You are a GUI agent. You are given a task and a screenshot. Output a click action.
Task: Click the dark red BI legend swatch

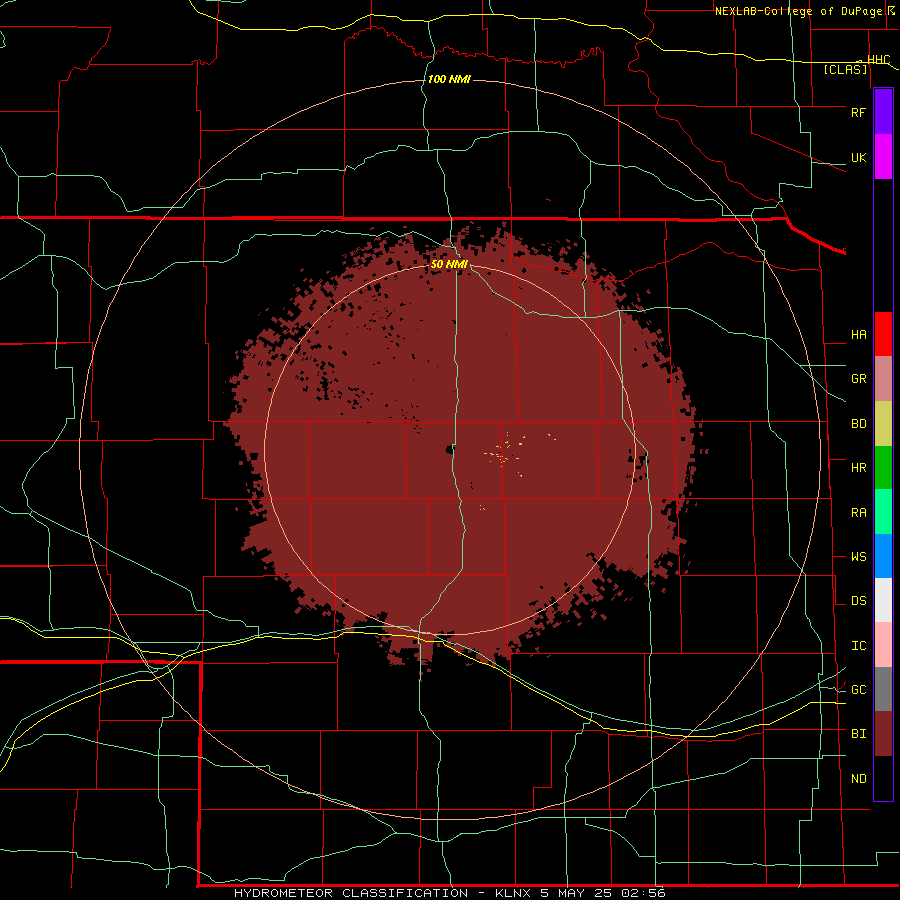tap(883, 734)
